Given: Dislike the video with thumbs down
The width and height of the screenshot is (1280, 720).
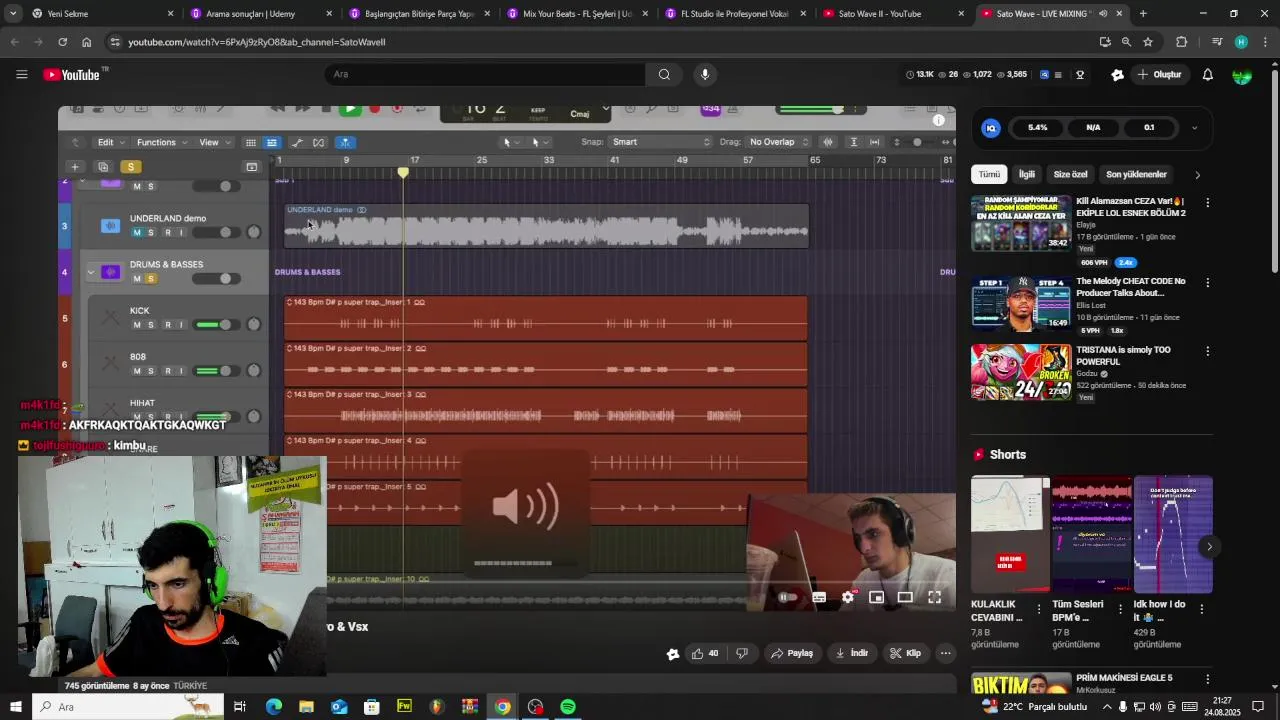Looking at the screenshot, I should [742, 654].
